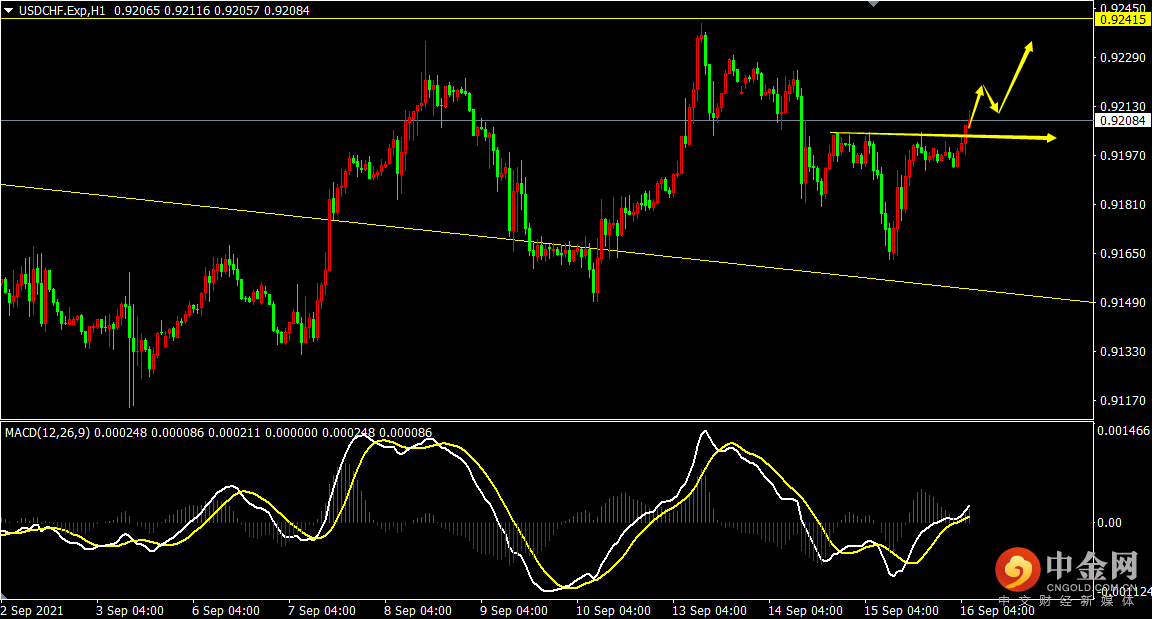Click the 中金网 watermark text

tap(1092, 567)
